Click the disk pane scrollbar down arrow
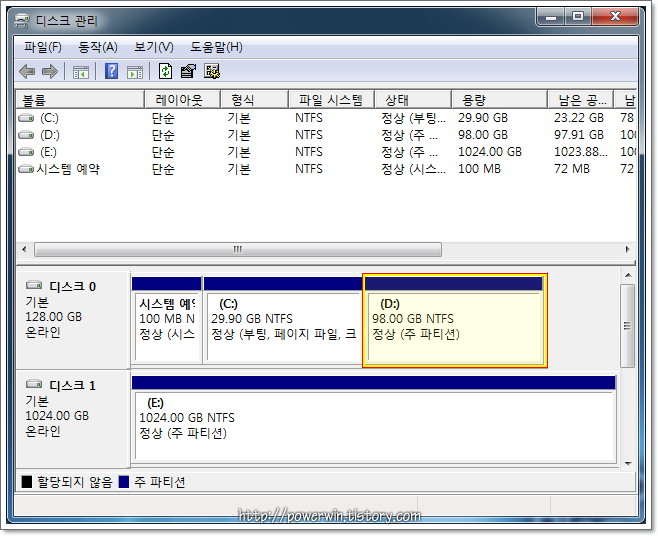Viewport: 658px width, 536px height. pos(628,463)
